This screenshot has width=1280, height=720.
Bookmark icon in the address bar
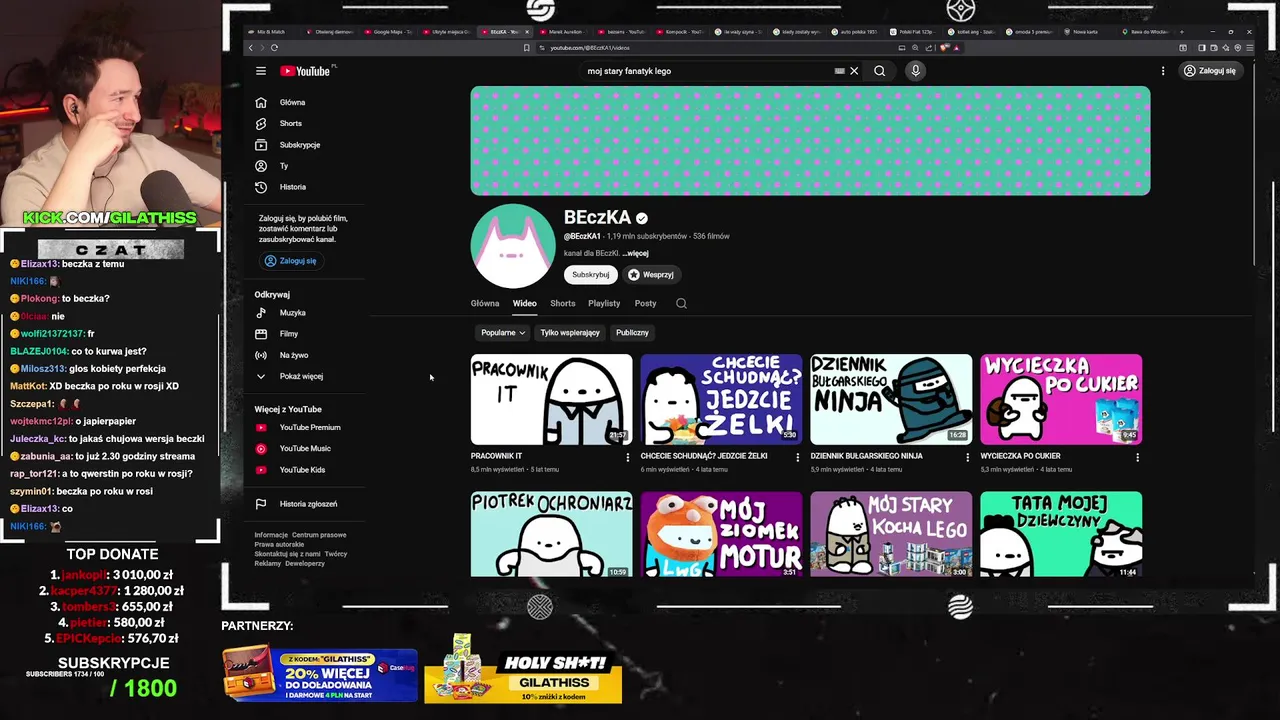(x=526, y=47)
